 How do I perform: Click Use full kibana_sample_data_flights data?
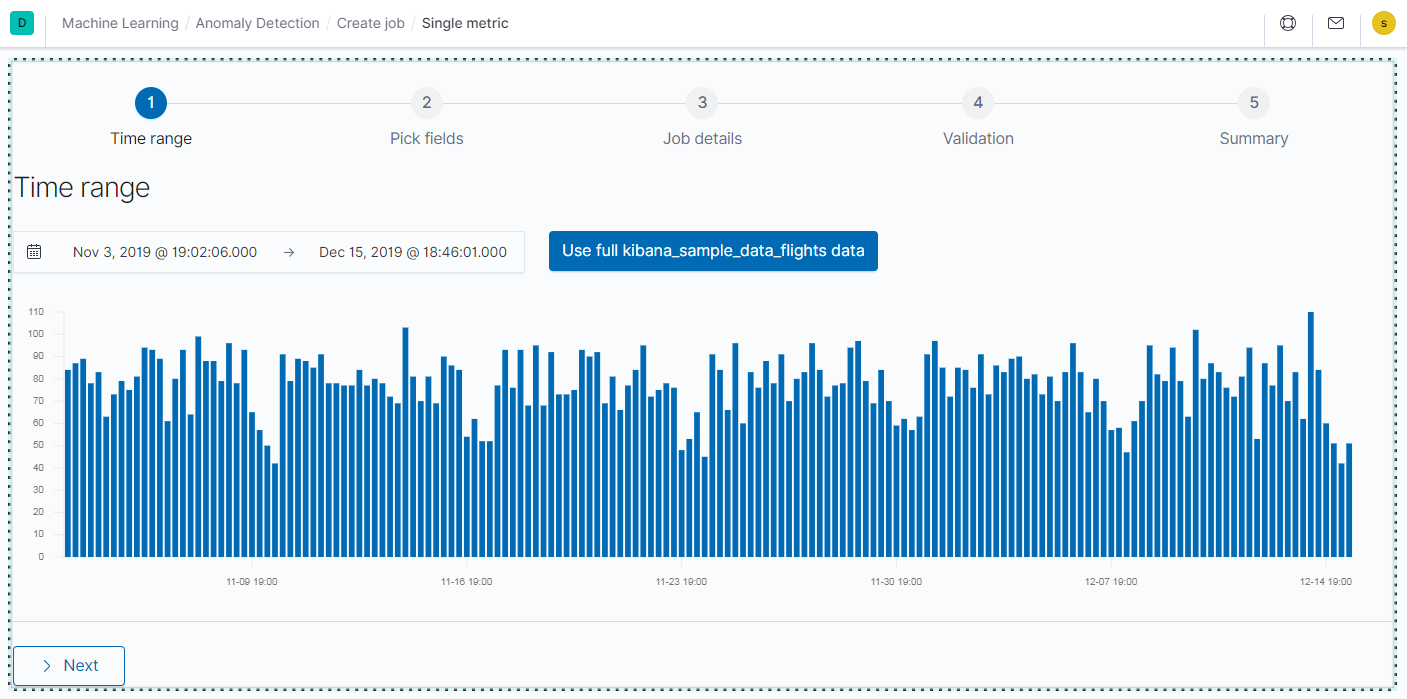tap(712, 251)
